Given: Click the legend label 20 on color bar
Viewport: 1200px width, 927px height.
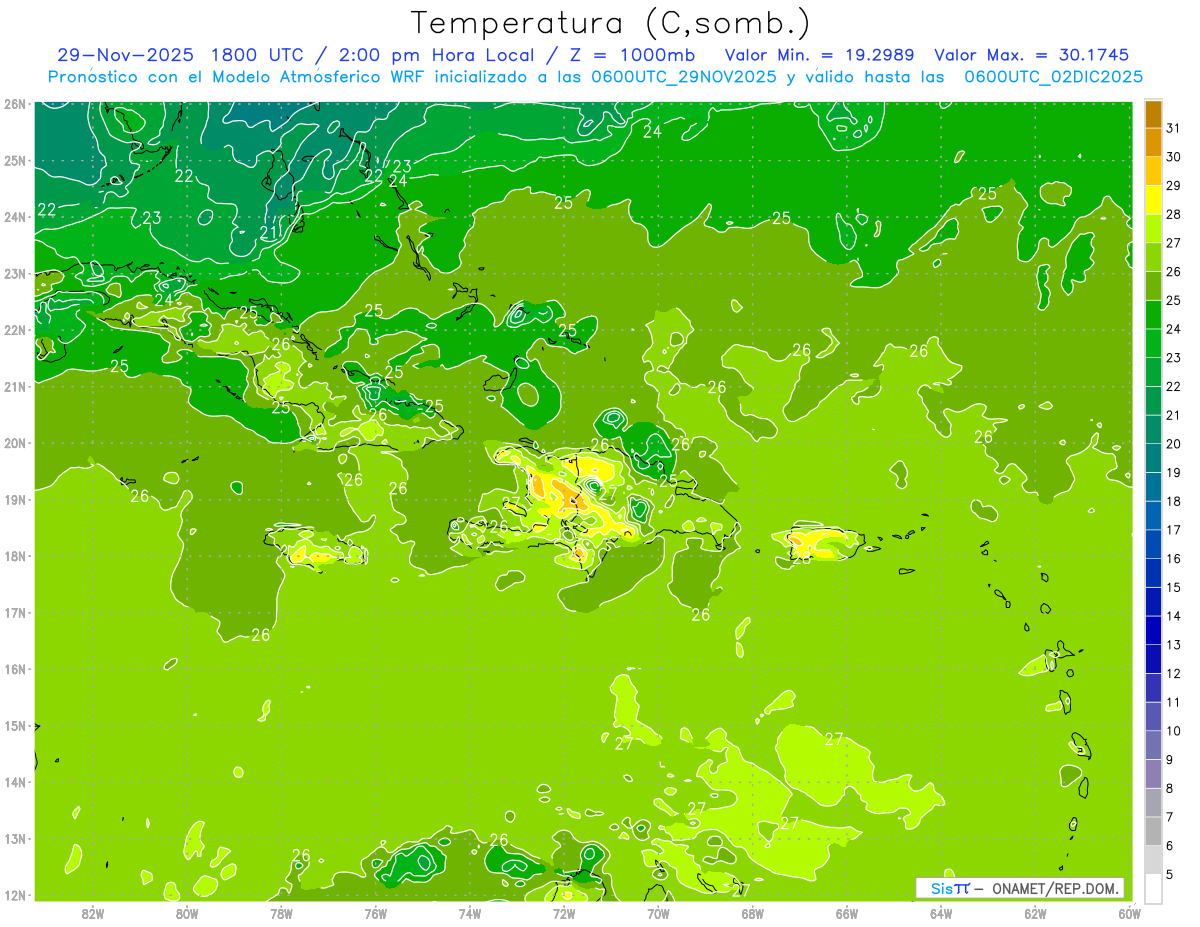Looking at the screenshot, I should pos(1173,443).
